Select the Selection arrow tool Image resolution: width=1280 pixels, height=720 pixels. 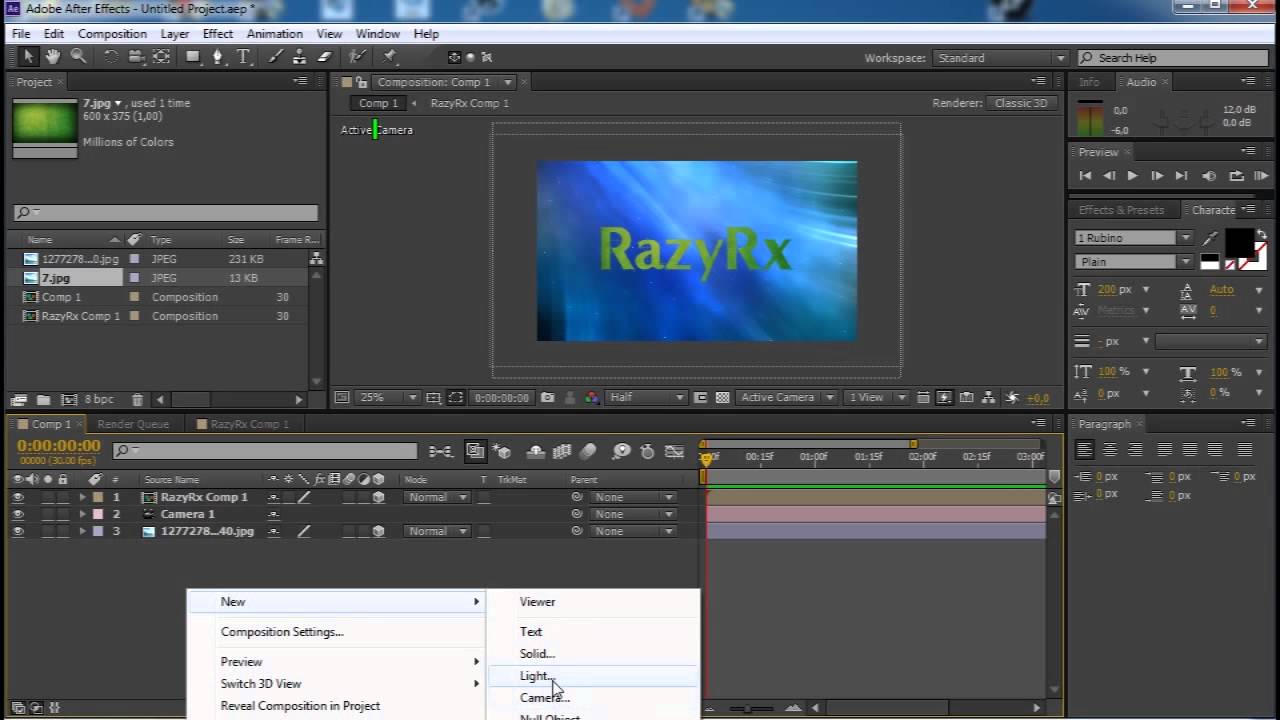[28, 57]
